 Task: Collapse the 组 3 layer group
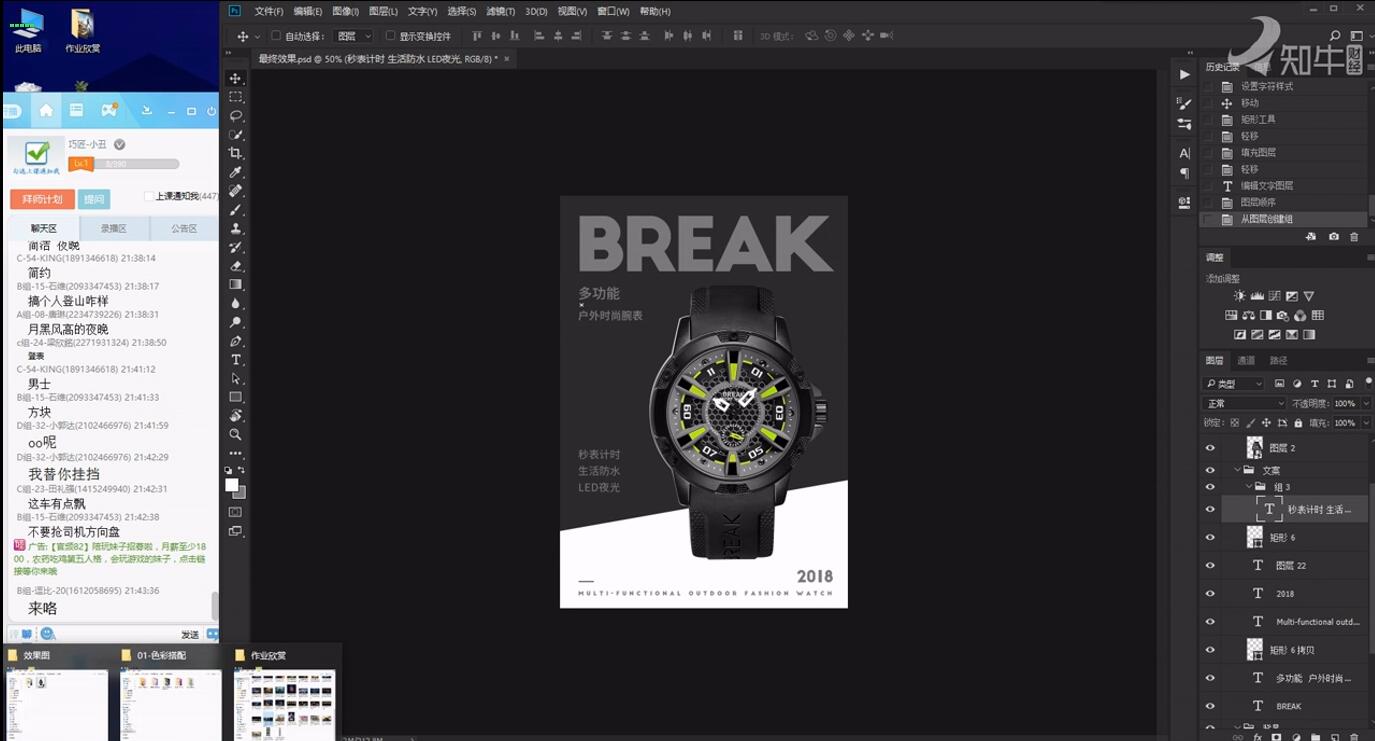click(1249, 487)
